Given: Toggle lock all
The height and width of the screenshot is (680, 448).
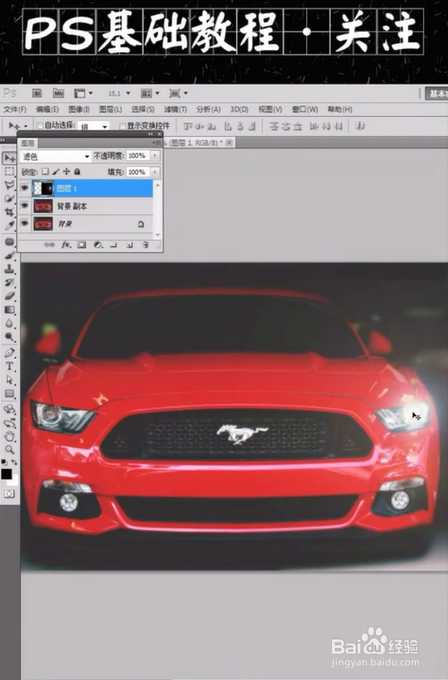Looking at the screenshot, I should click(x=77, y=172).
